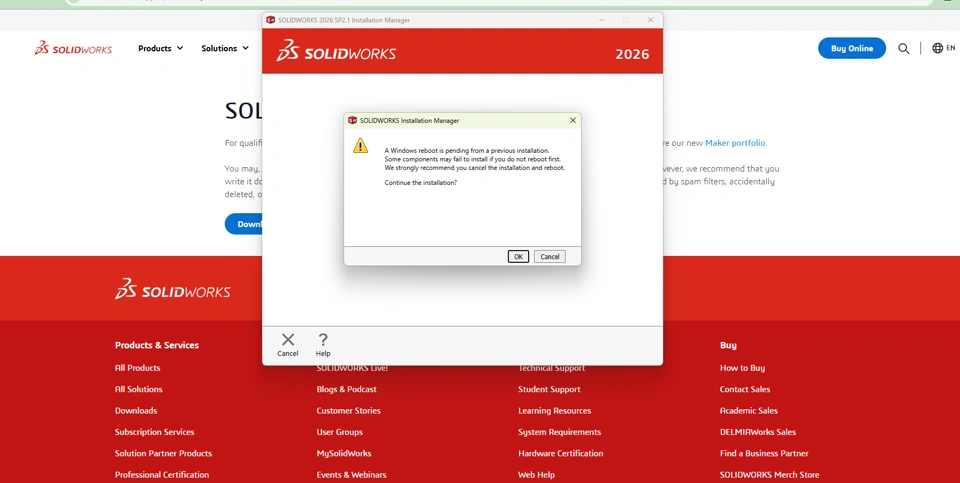Click the Installation Manager title bar icon

[x=271, y=20]
